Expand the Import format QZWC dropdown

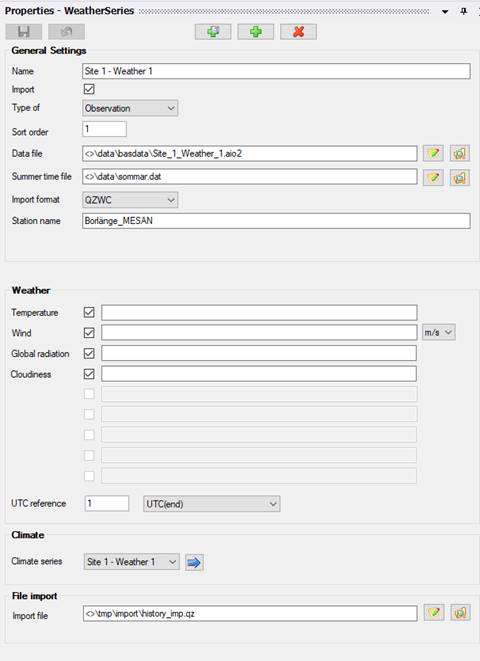(130, 200)
